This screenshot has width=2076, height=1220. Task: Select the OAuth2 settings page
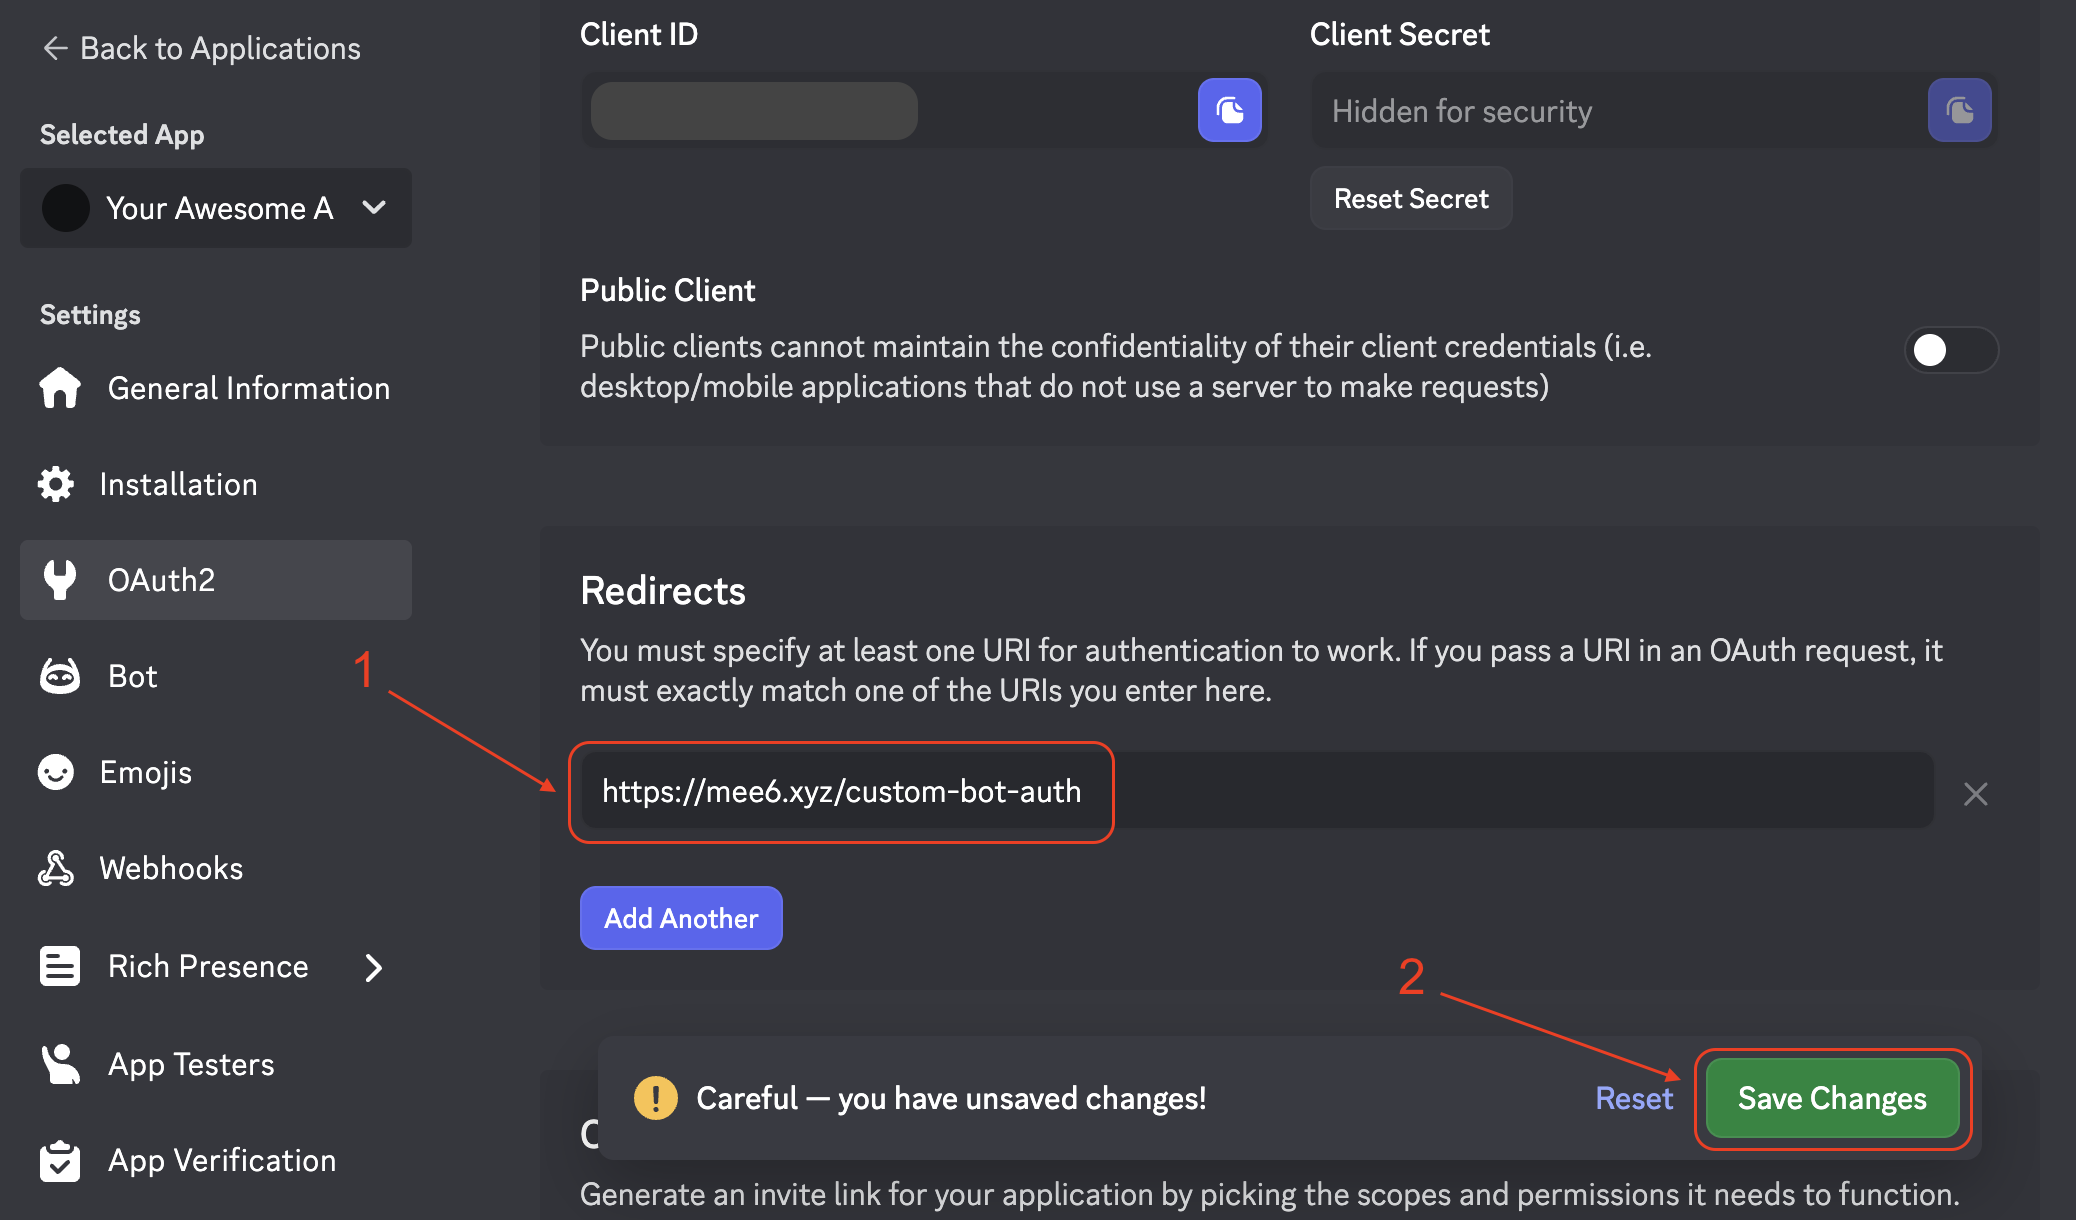coord(216,580)
